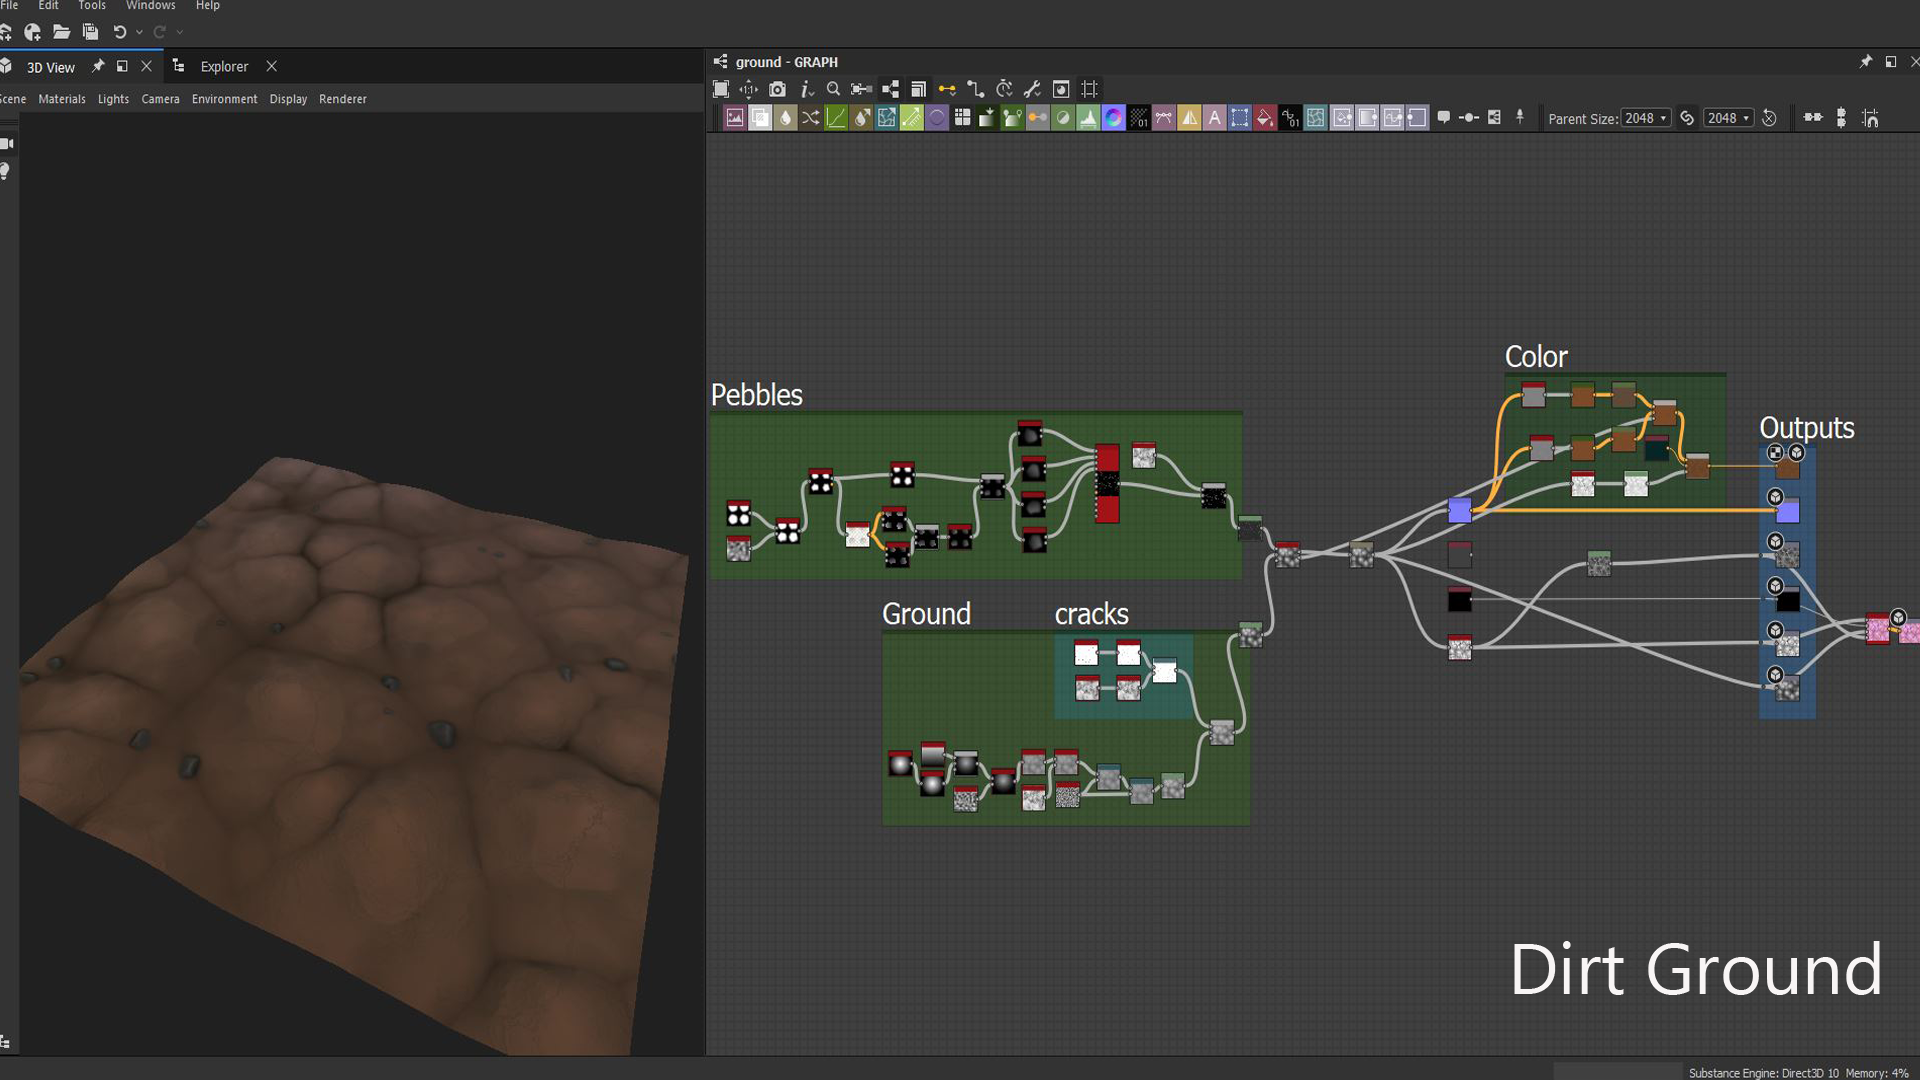The height and width of the screenshot is (1080, 1920).
Task: Add a Text node from toolbar
Action: coord(1214,118)
